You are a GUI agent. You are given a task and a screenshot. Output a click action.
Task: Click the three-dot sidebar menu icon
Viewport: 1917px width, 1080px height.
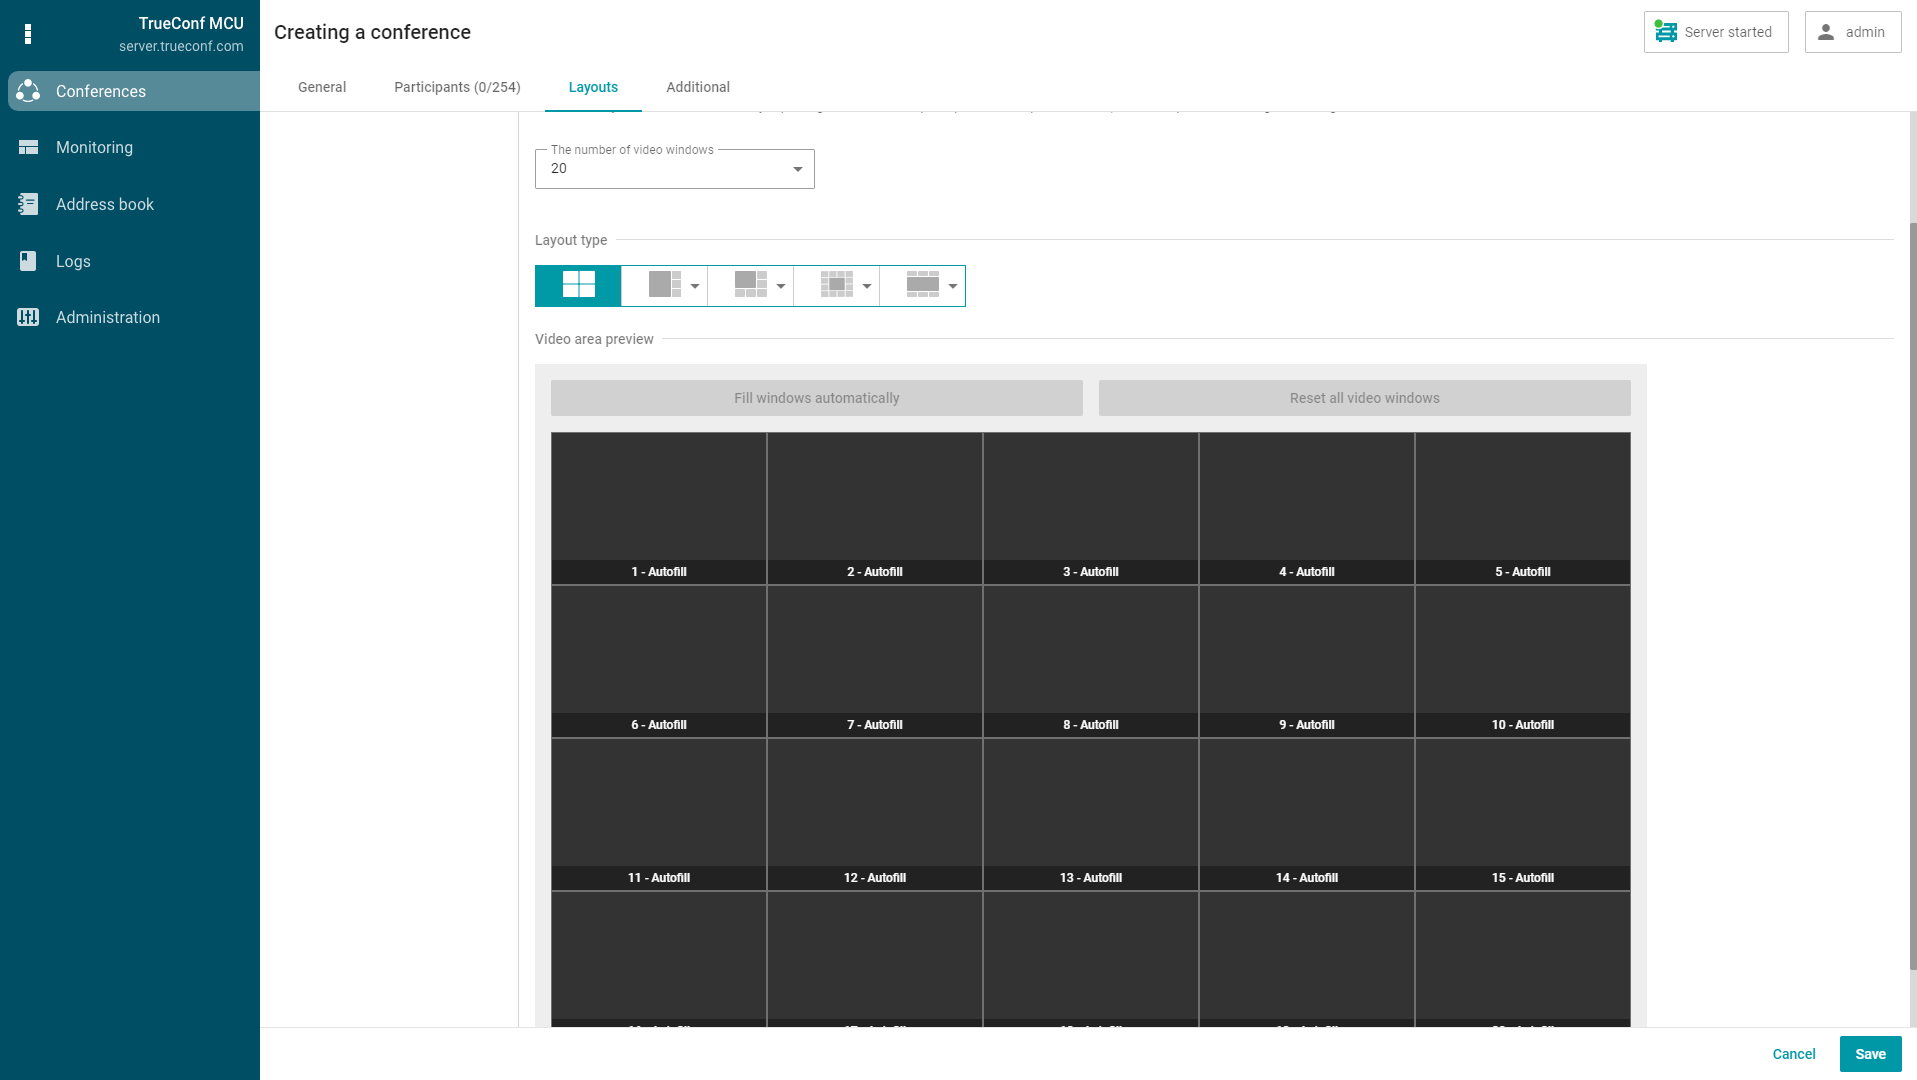click(28, 34)
